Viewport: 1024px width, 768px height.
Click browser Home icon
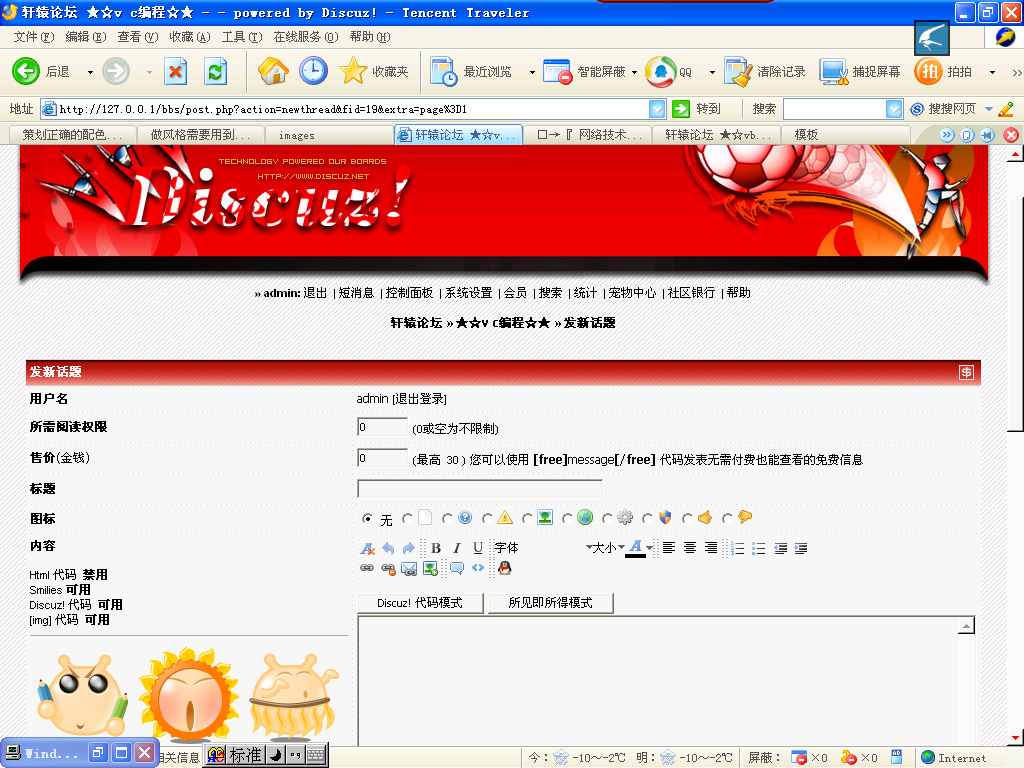coord(273,71)
